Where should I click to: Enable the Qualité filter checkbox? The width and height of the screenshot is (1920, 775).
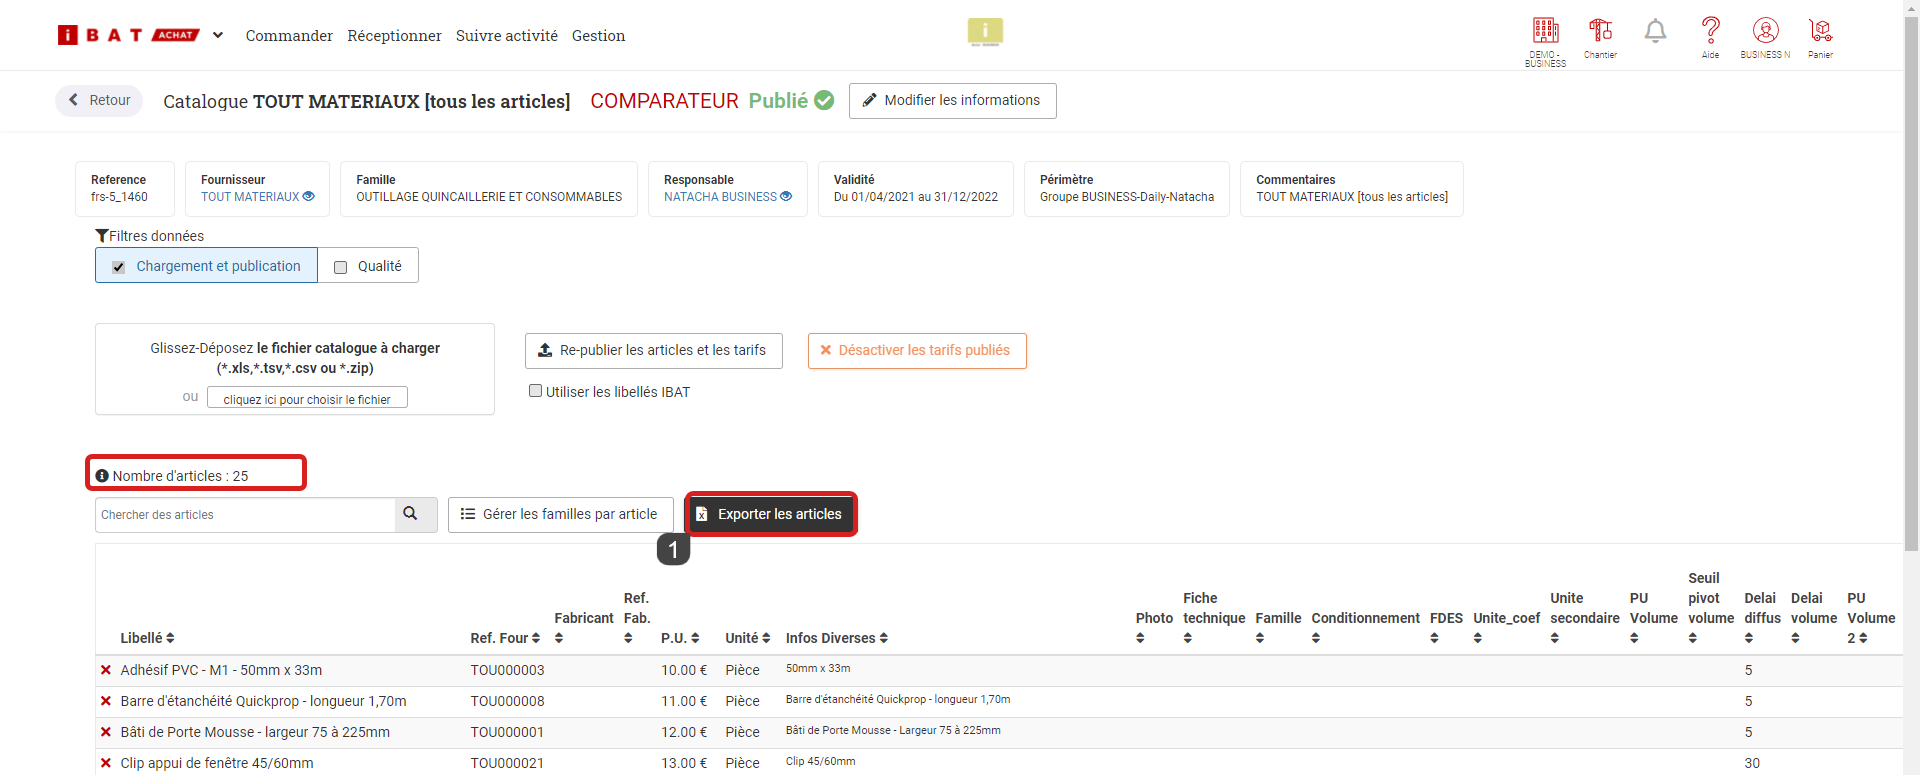pyautogui.click(x=341, y=267)
